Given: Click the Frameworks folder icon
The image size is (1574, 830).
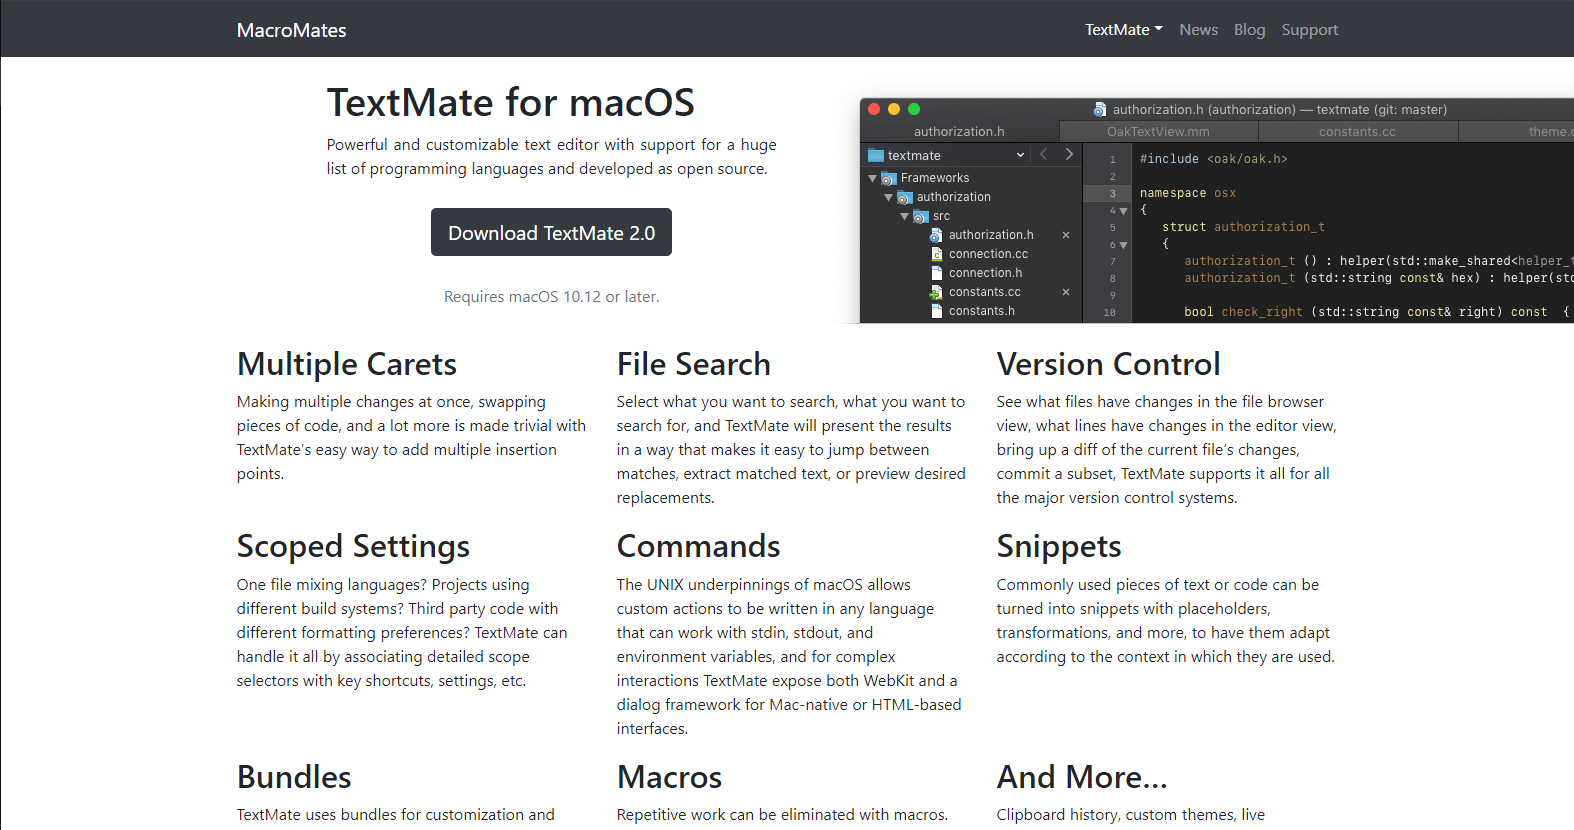Looking at the screenshot, I should [889, 178].
